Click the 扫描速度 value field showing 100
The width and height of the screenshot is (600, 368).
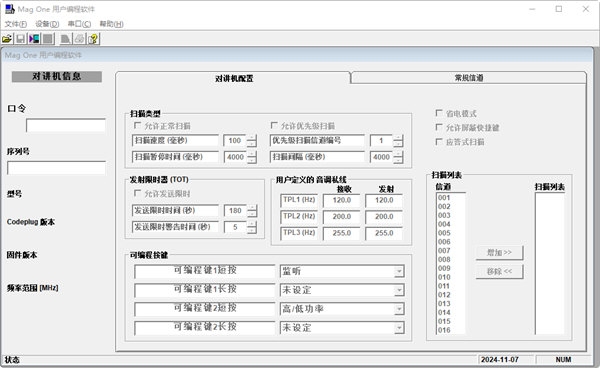(235, 141)
